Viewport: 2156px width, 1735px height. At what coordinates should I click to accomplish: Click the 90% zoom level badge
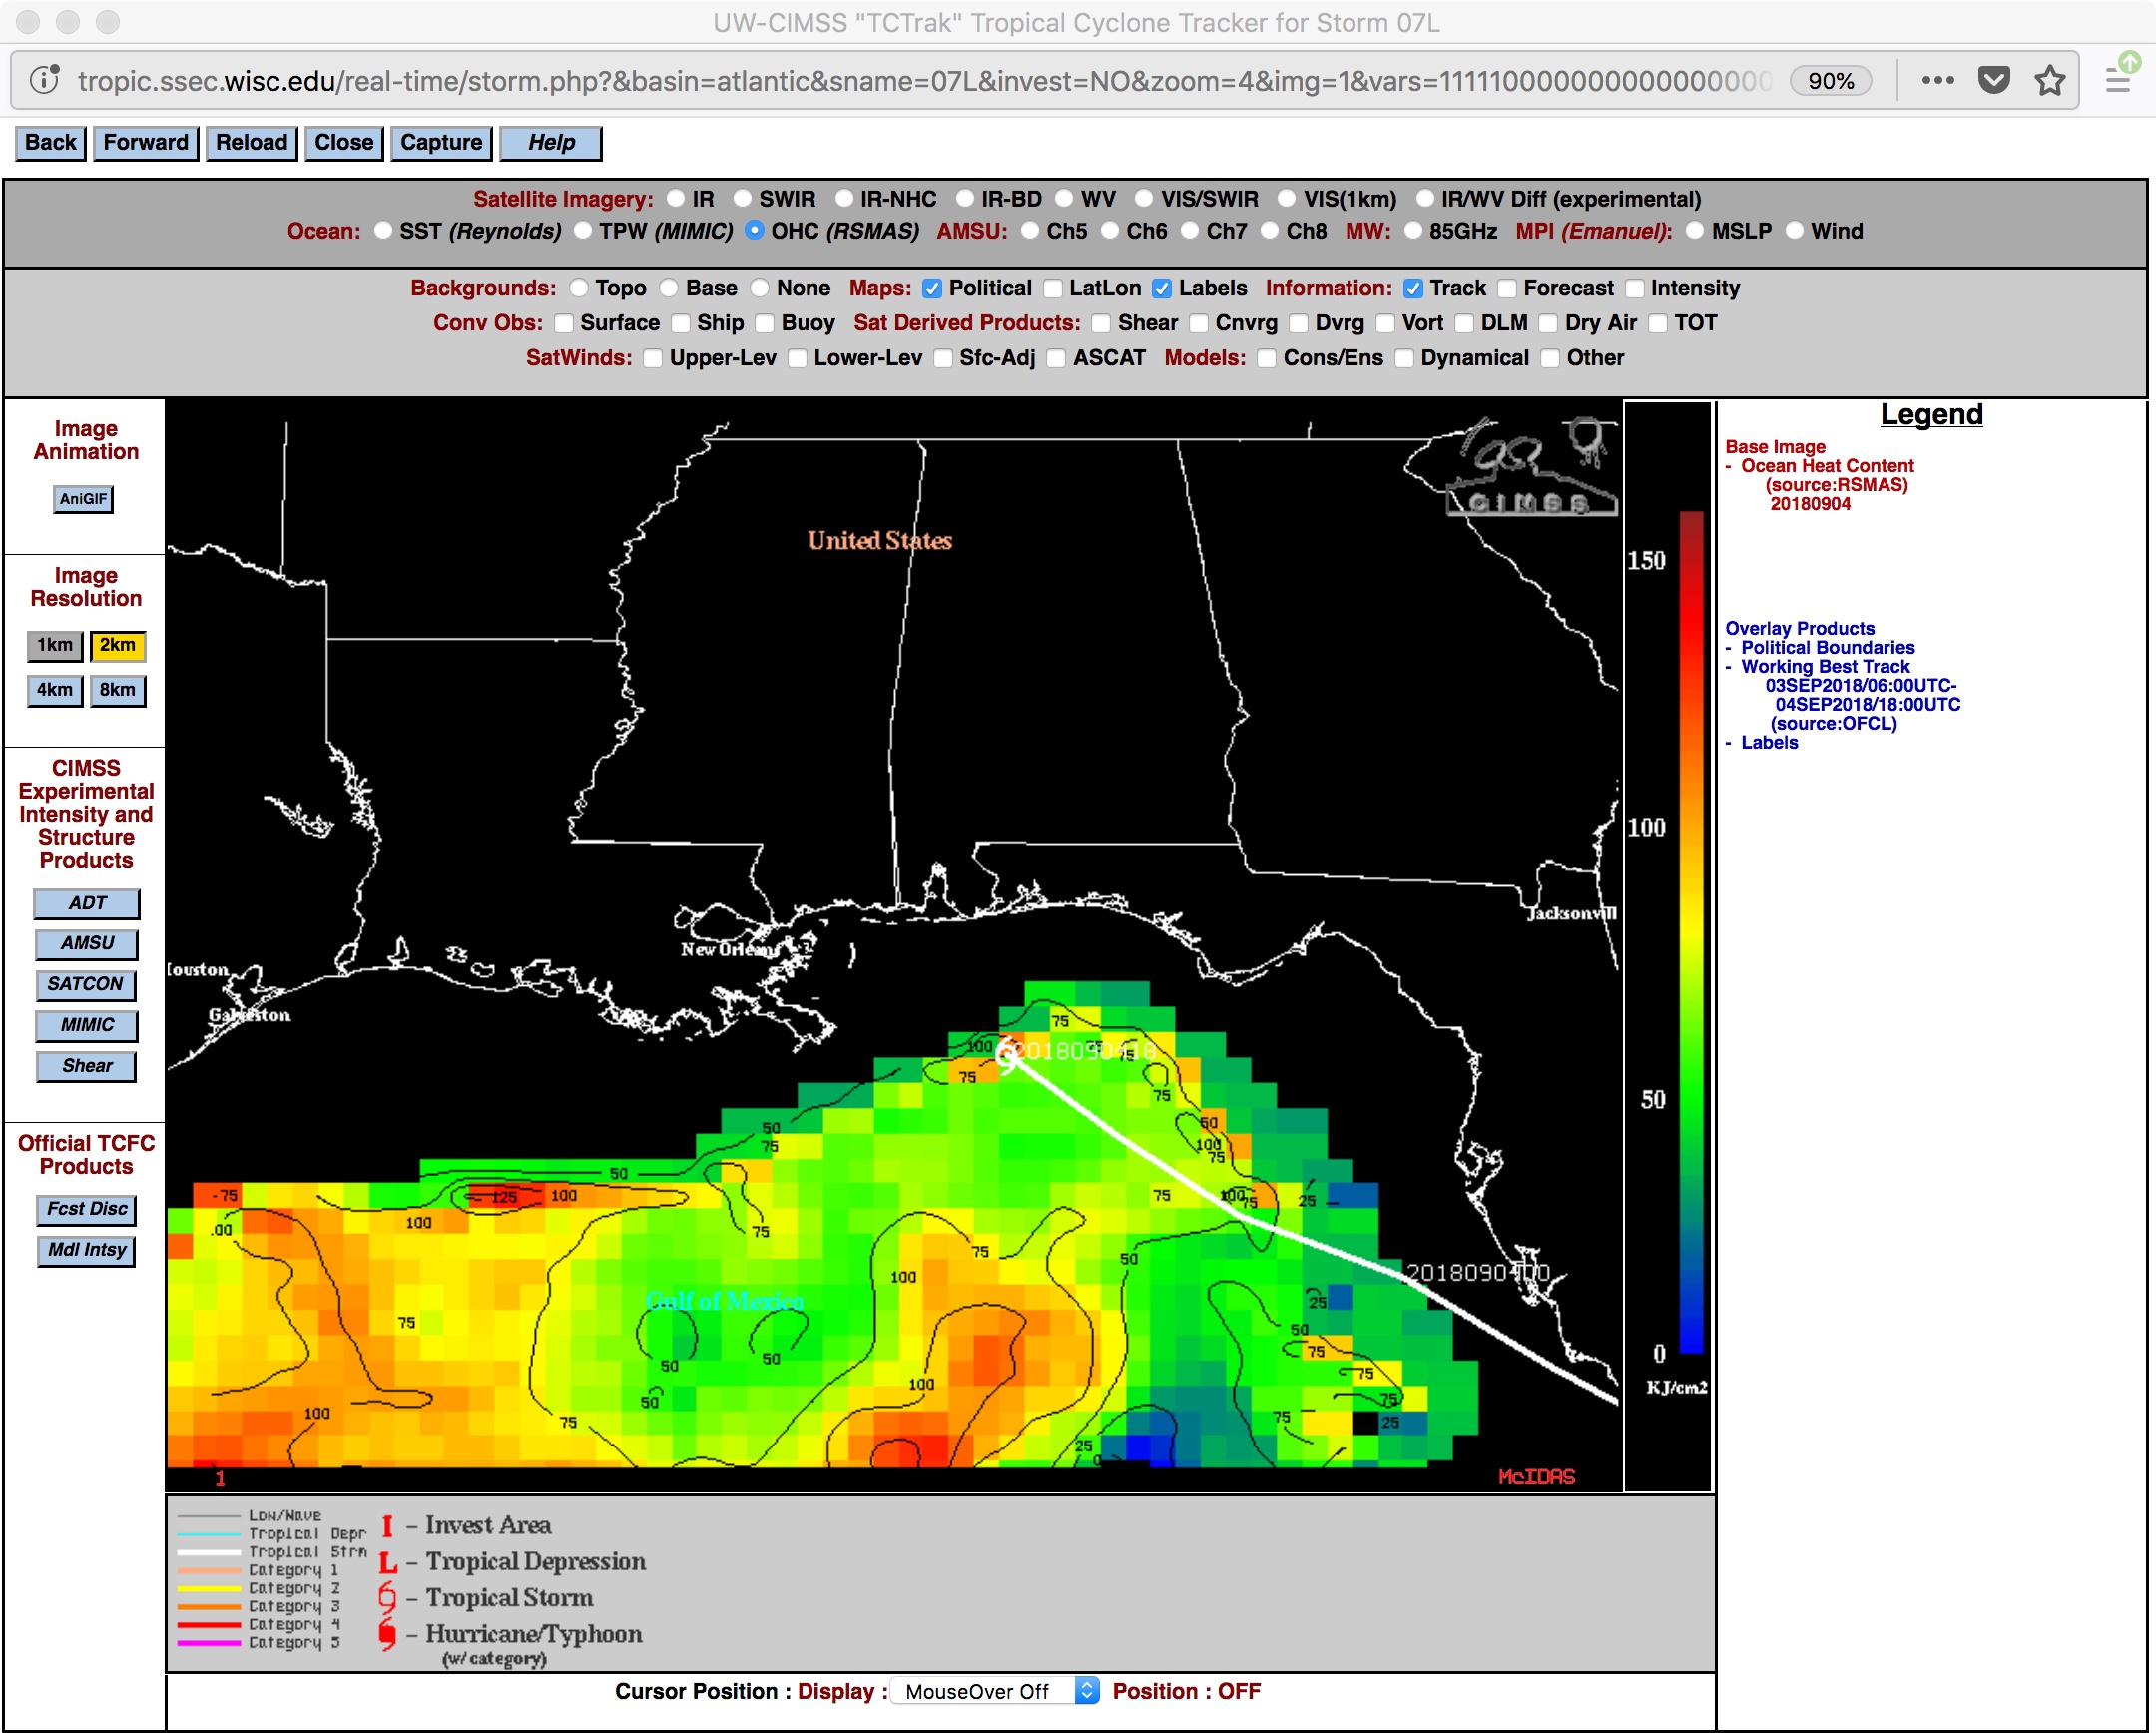pos(1830,81)
